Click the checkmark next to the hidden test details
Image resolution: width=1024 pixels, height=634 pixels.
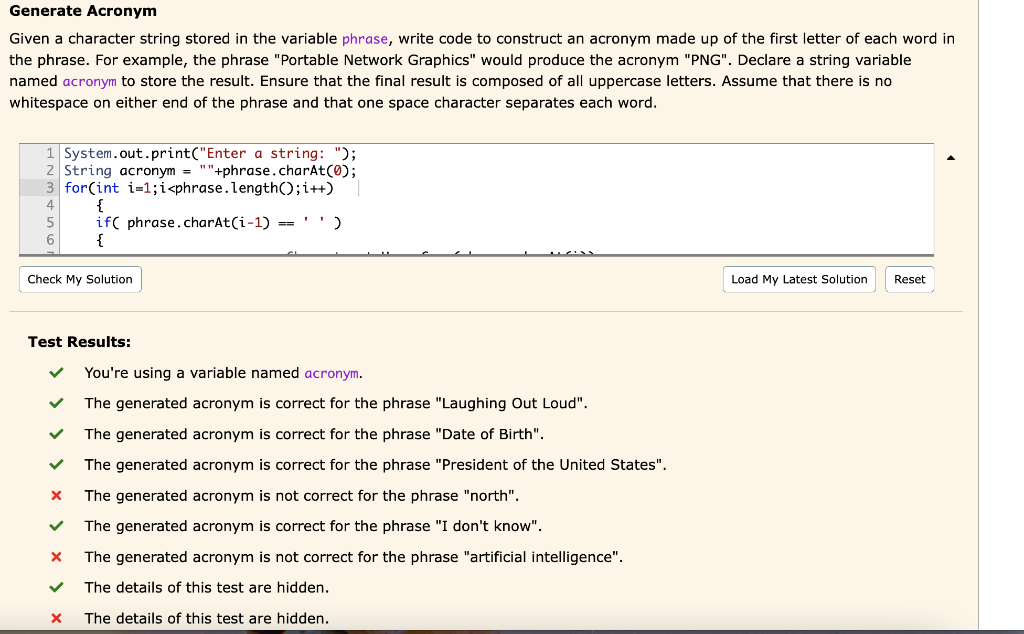point(58,587)
